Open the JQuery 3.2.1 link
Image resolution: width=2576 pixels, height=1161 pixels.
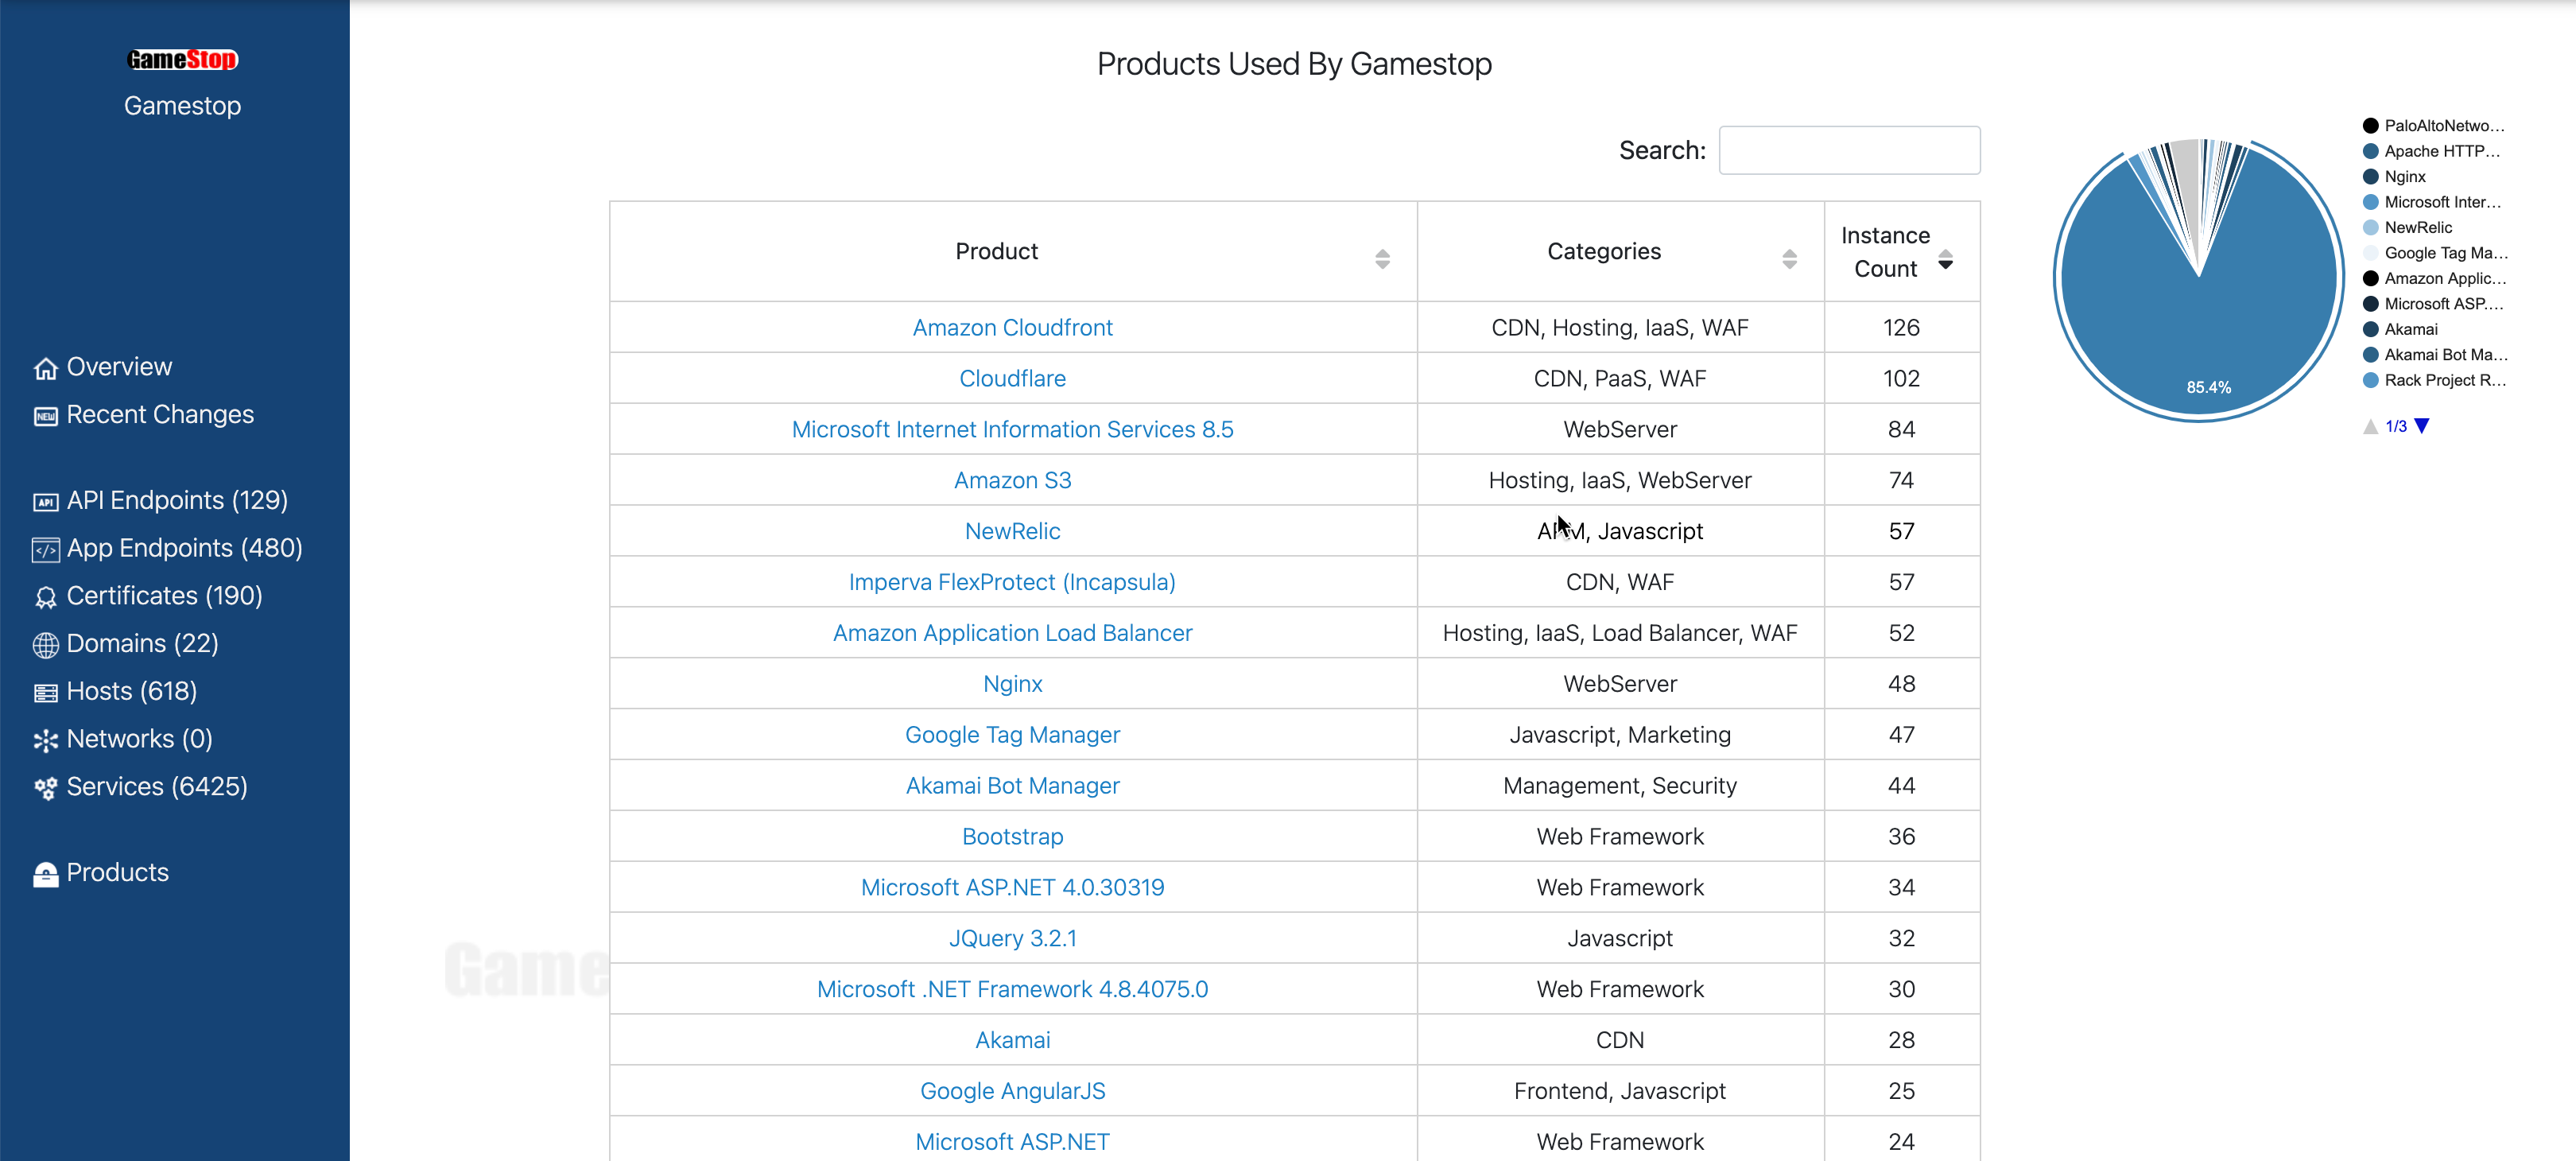[1012, 939]
